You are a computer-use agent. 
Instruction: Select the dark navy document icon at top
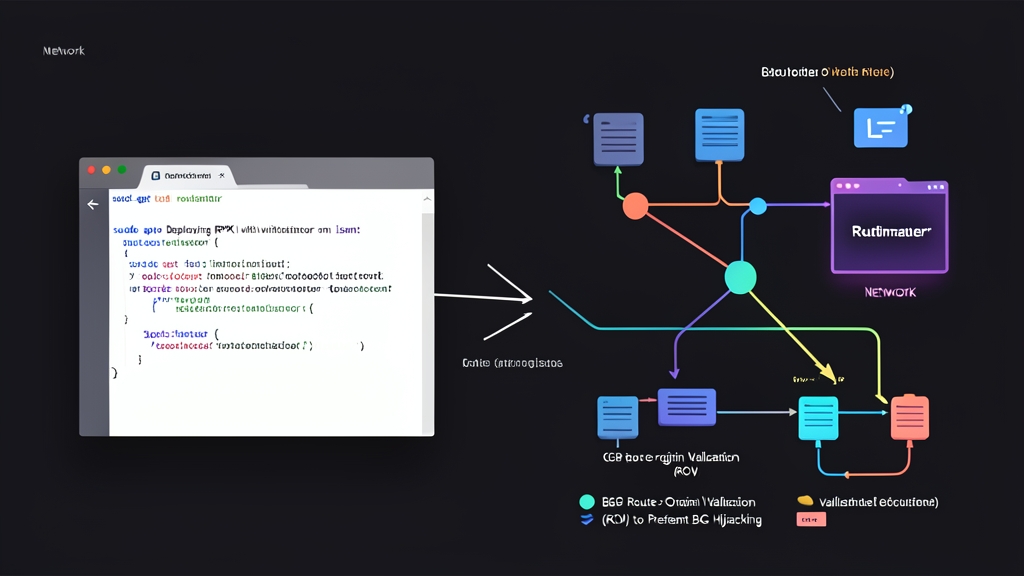[618, 139]
